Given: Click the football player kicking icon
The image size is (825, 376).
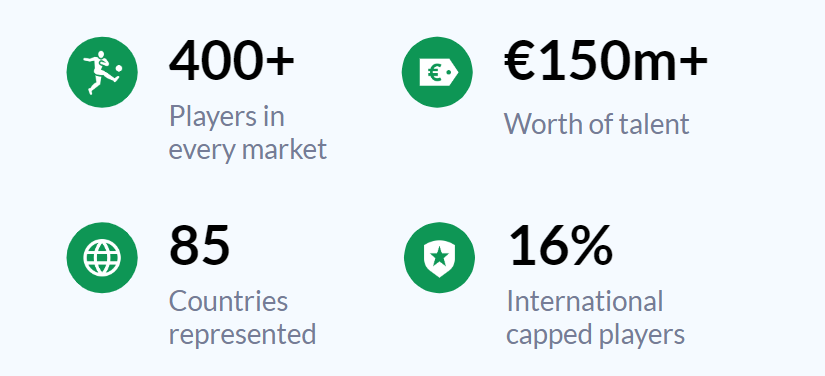Looking at the screenshot, I should pos(102,72).
